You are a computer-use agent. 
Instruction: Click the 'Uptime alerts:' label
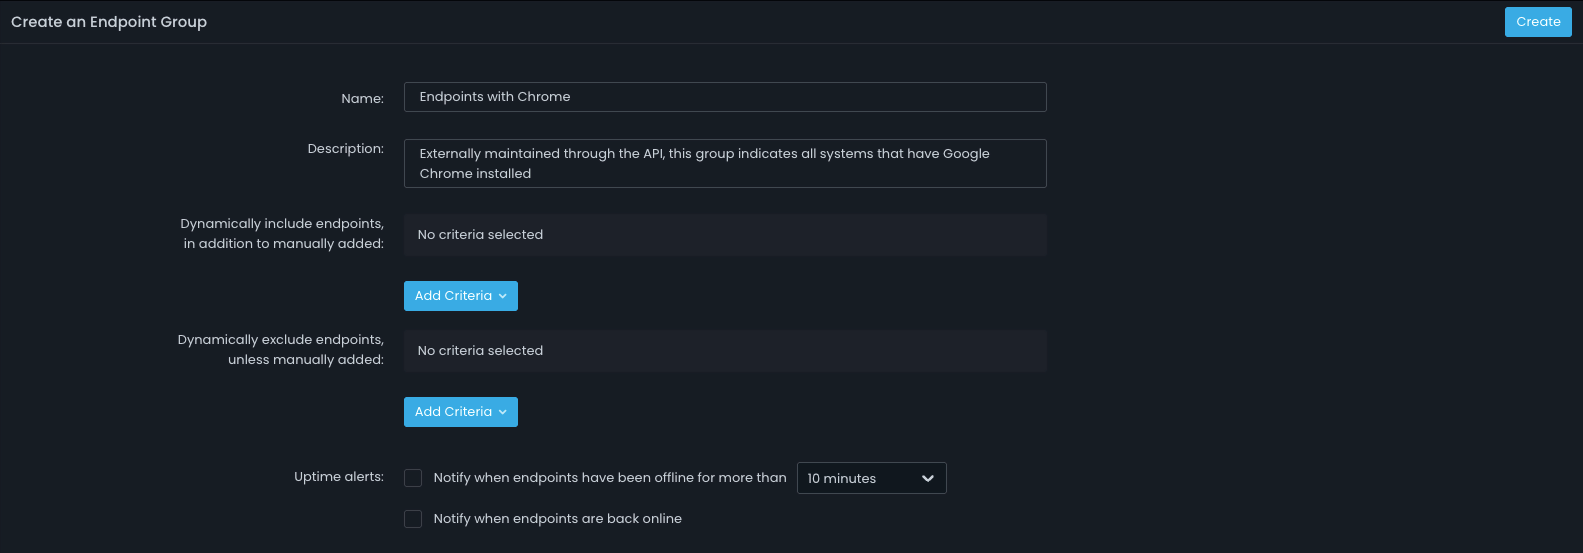[x=339, y=477]
